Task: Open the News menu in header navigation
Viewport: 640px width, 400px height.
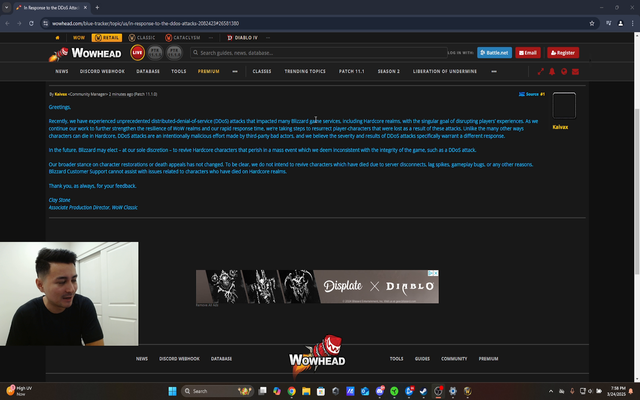Action: coord(62,71)
